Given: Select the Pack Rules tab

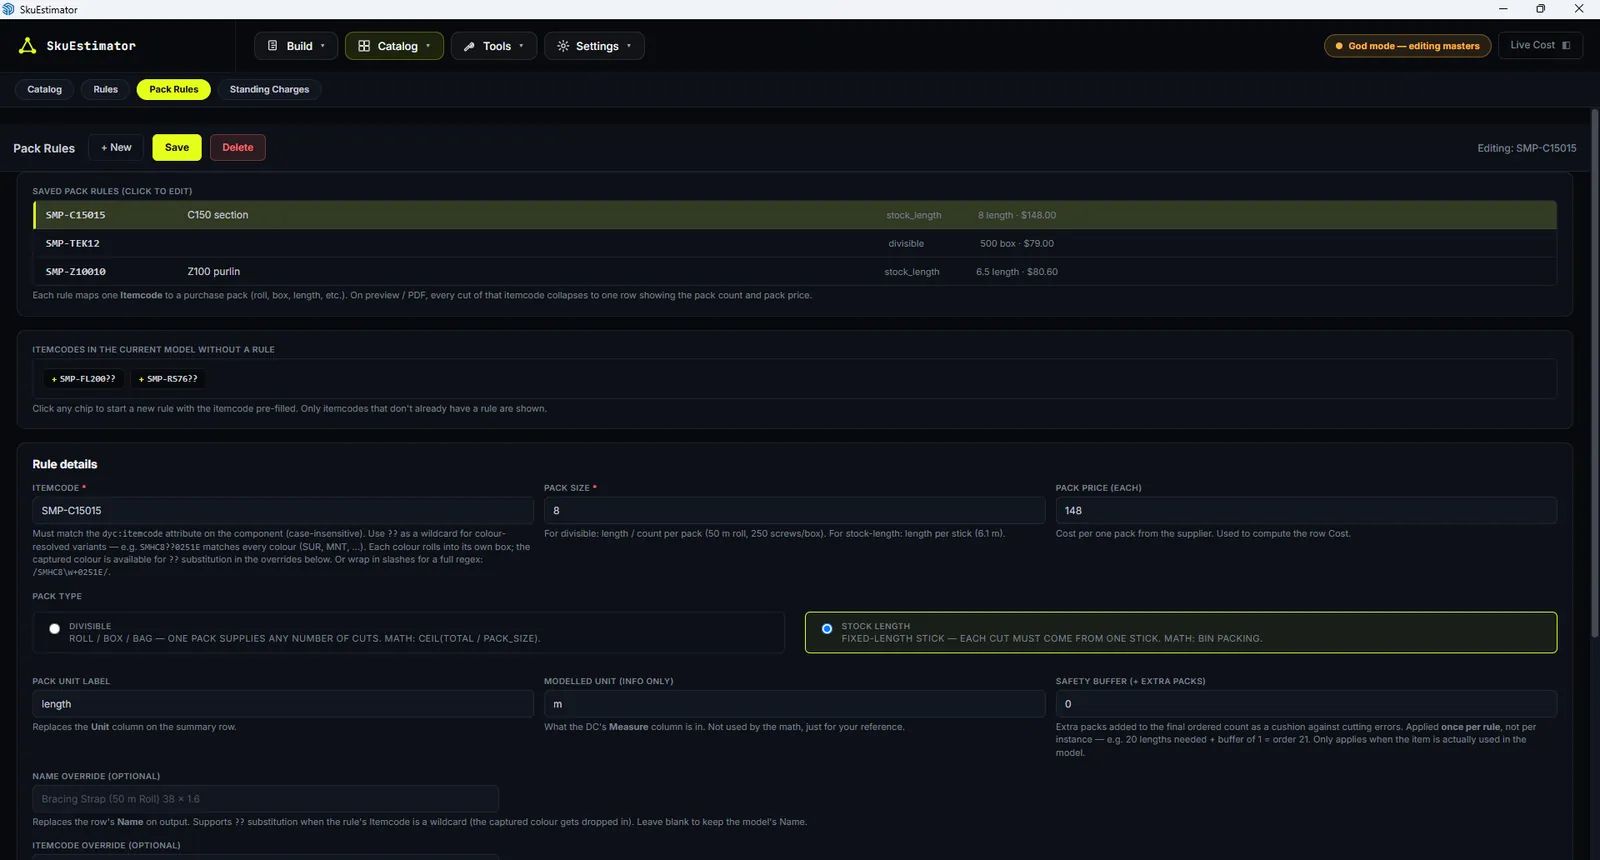Looking at the screenshot, I should click(x=174, y=89).
